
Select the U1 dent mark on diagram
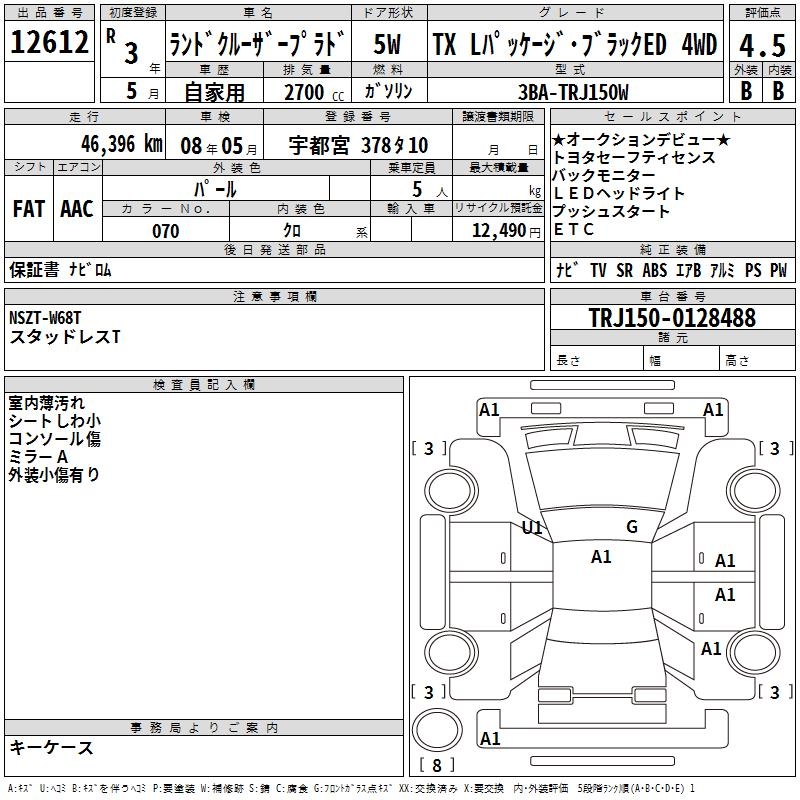[532, 527]
